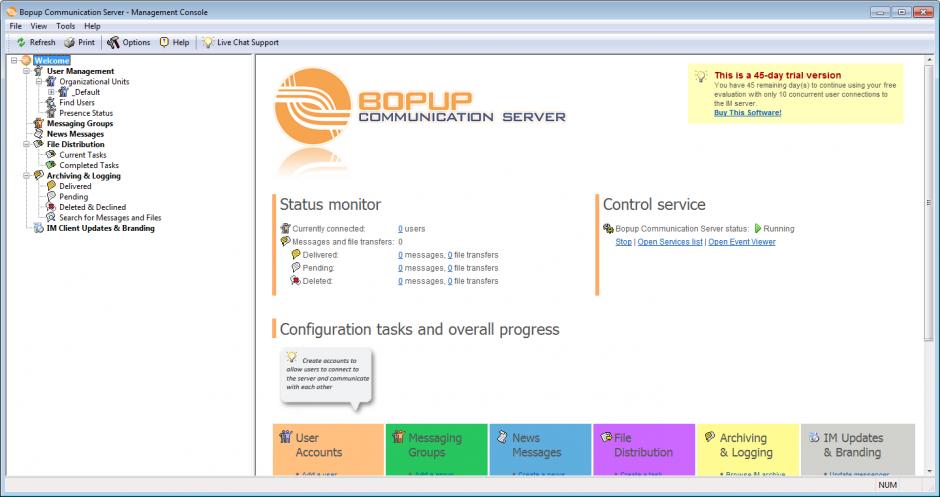Select the News Messages tree label
This screenshot has height=497, width=940.
pos(75,134)
